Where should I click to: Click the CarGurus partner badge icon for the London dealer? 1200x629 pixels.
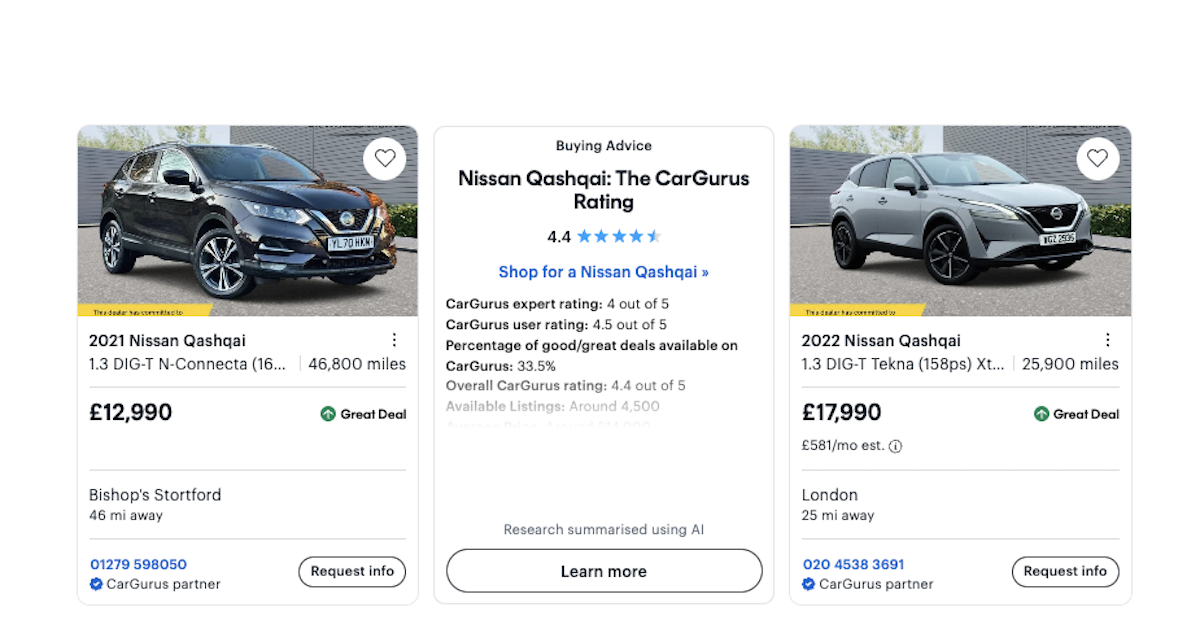coord(809,584)
